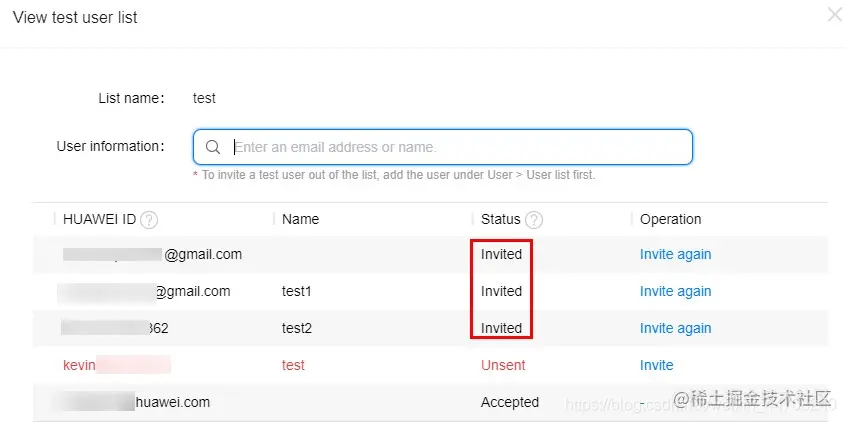Click the huawei.com HUAWEI ID cell

(x=135, y=402)
